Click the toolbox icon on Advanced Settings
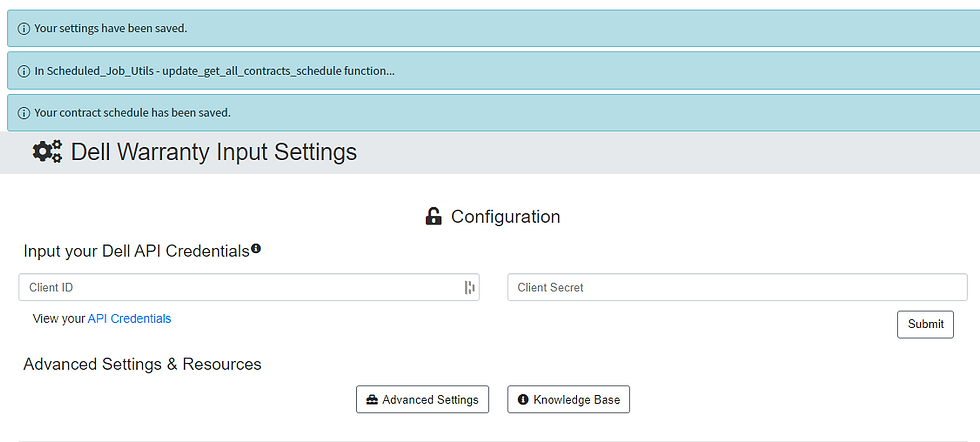 tap(372, 400)
